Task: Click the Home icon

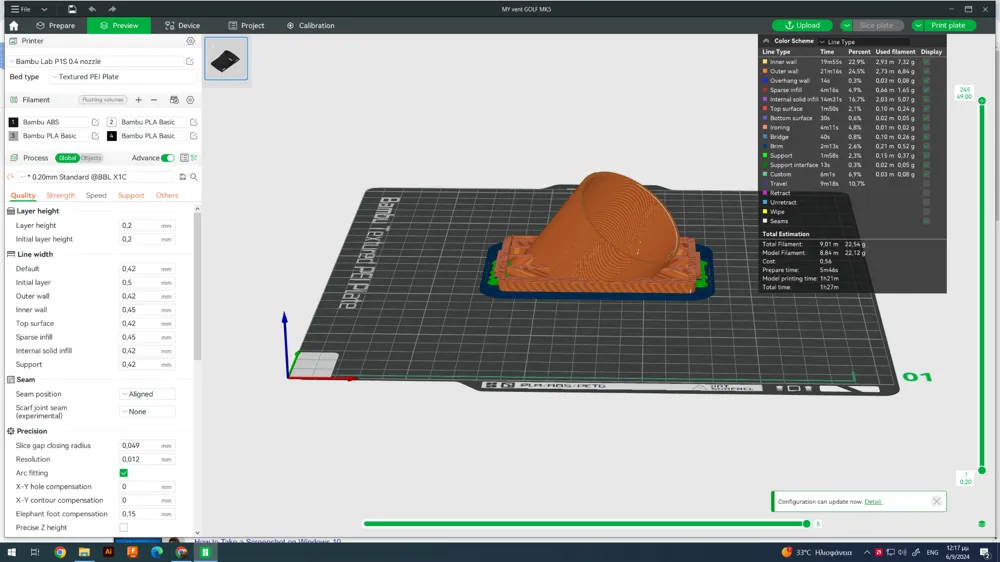Action: pyautogui.click(x=13, y=26)
